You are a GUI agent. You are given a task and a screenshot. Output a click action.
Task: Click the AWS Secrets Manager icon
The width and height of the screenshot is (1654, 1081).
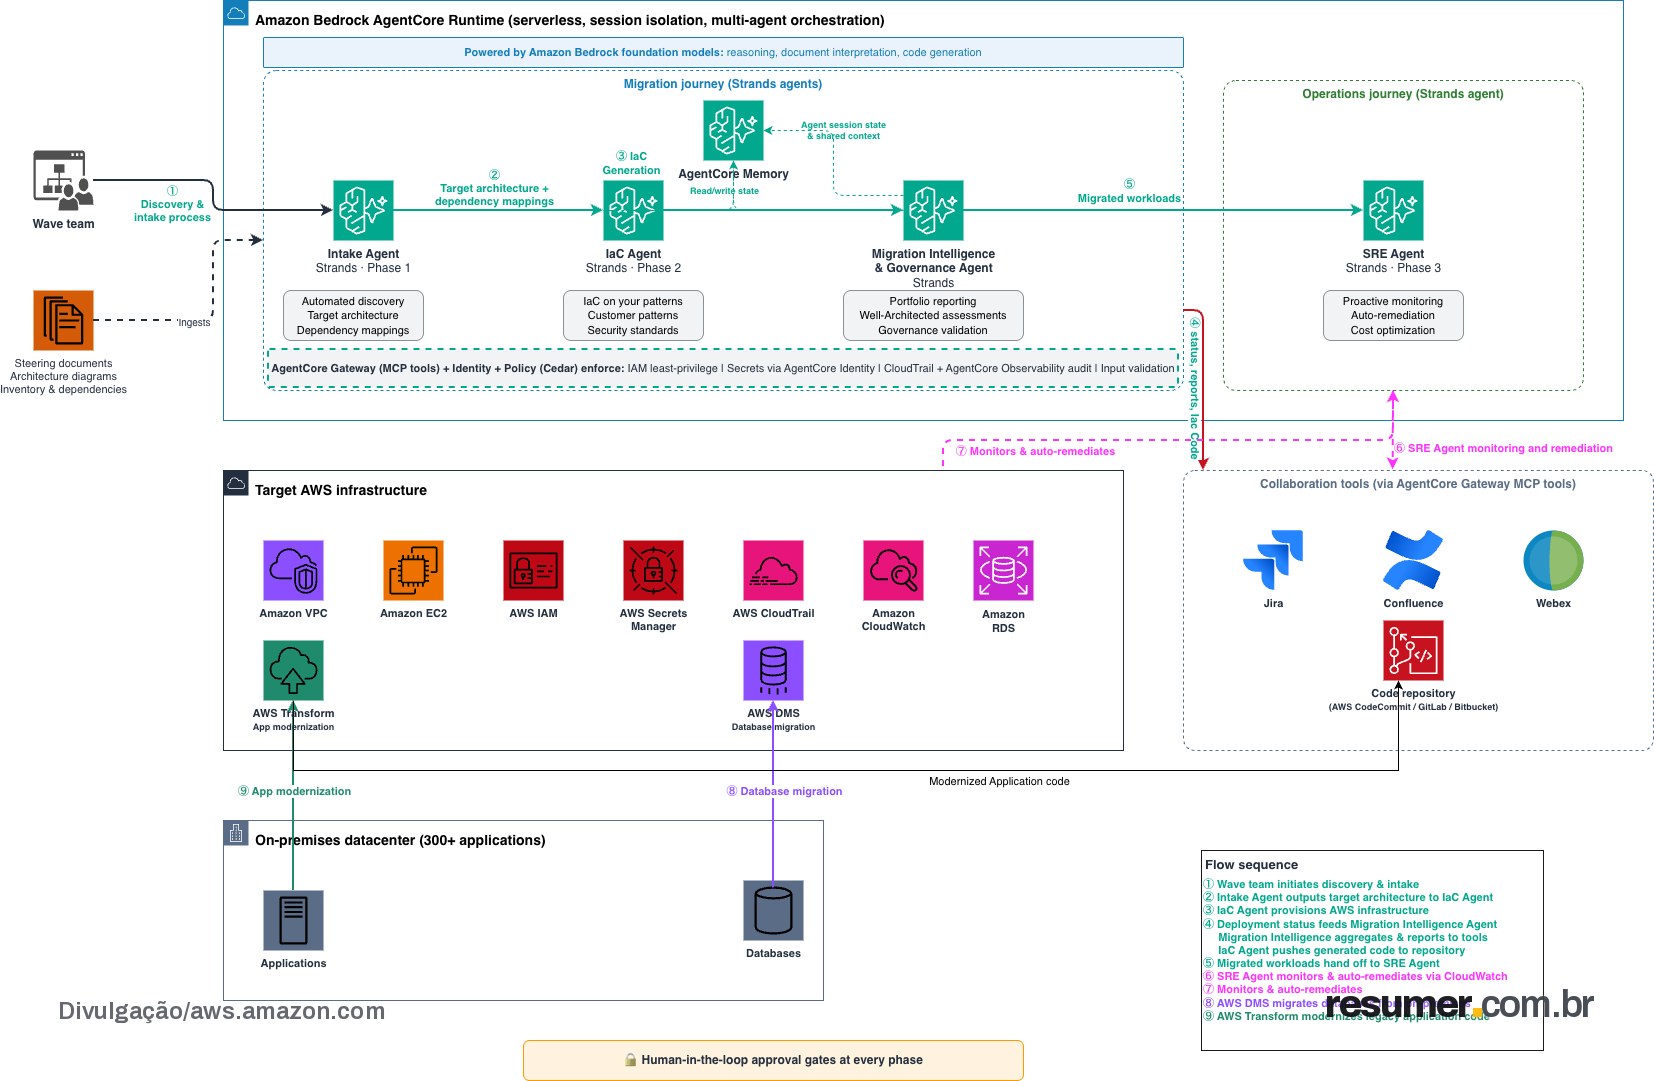click(653, 570)
